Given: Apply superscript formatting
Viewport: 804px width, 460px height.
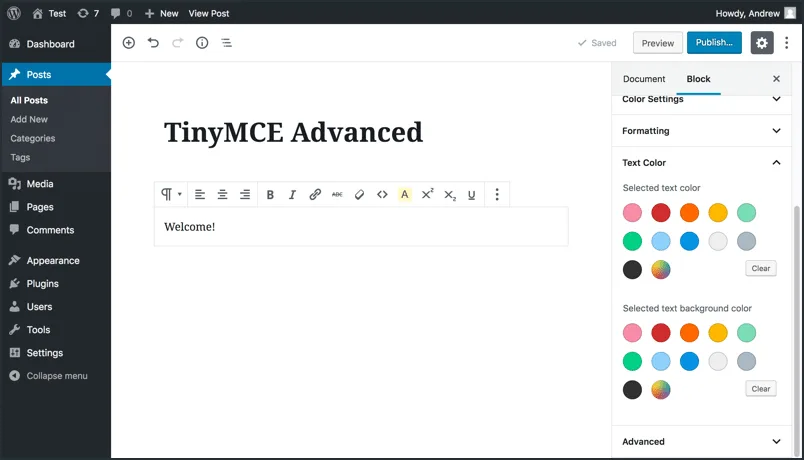Looking at the screenshot, I should coord(427,195).
